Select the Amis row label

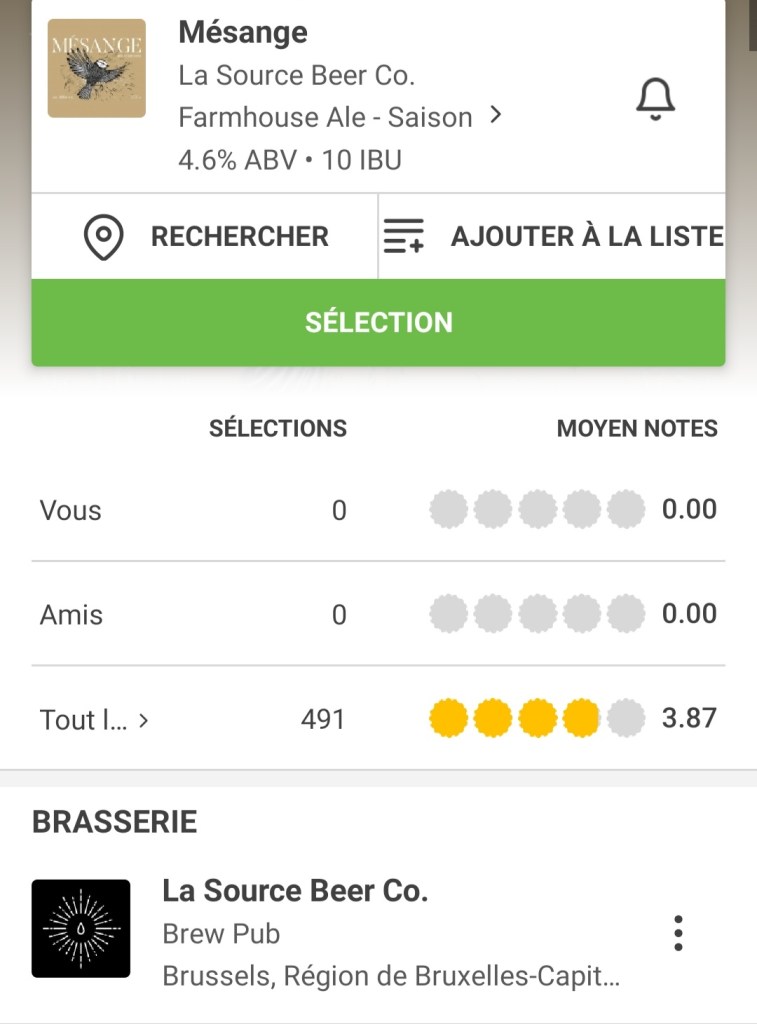tap(71, 615)
